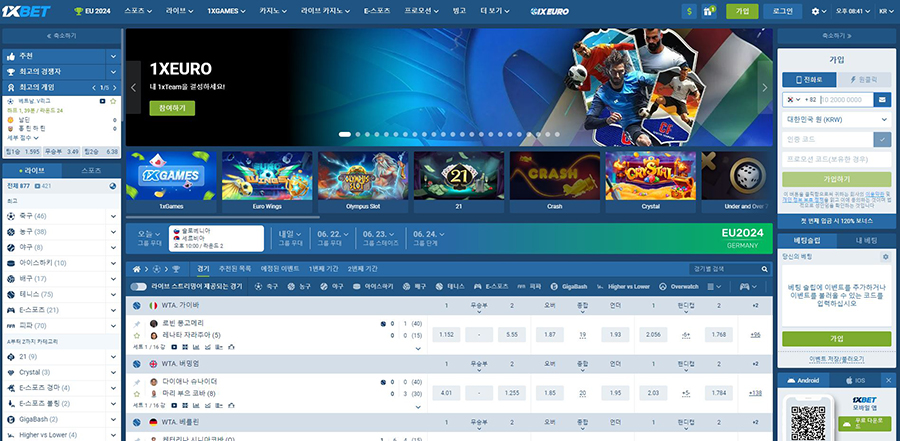
Task: Open the dollar payments icon in header
Action: pos(689,11)
